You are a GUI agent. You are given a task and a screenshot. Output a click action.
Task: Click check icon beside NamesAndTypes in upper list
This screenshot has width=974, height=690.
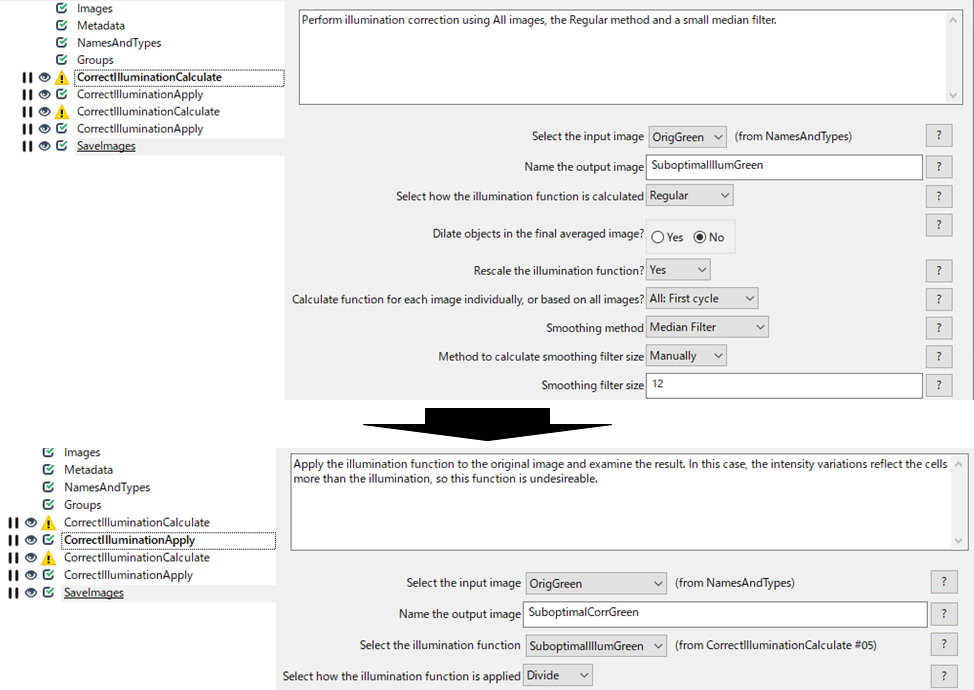[x=61, y=42]
